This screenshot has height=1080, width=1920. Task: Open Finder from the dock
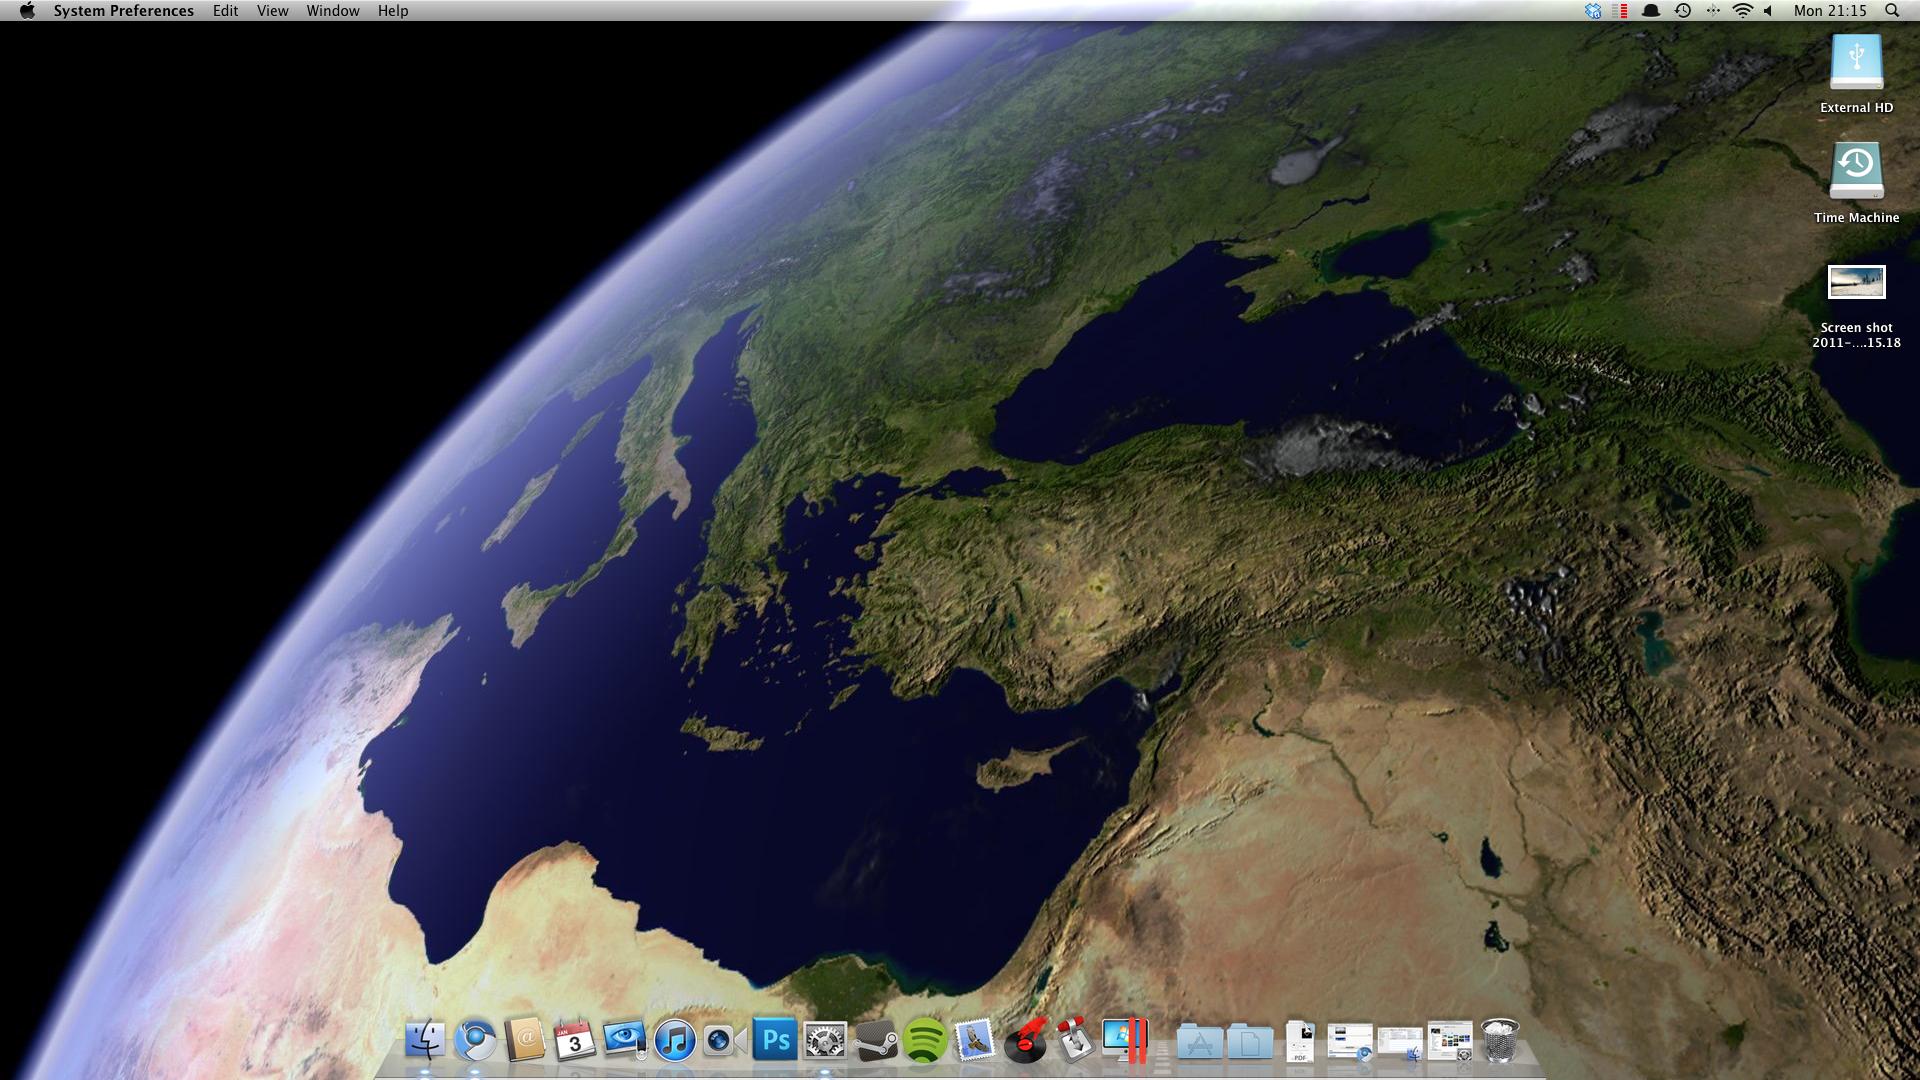425,1041
